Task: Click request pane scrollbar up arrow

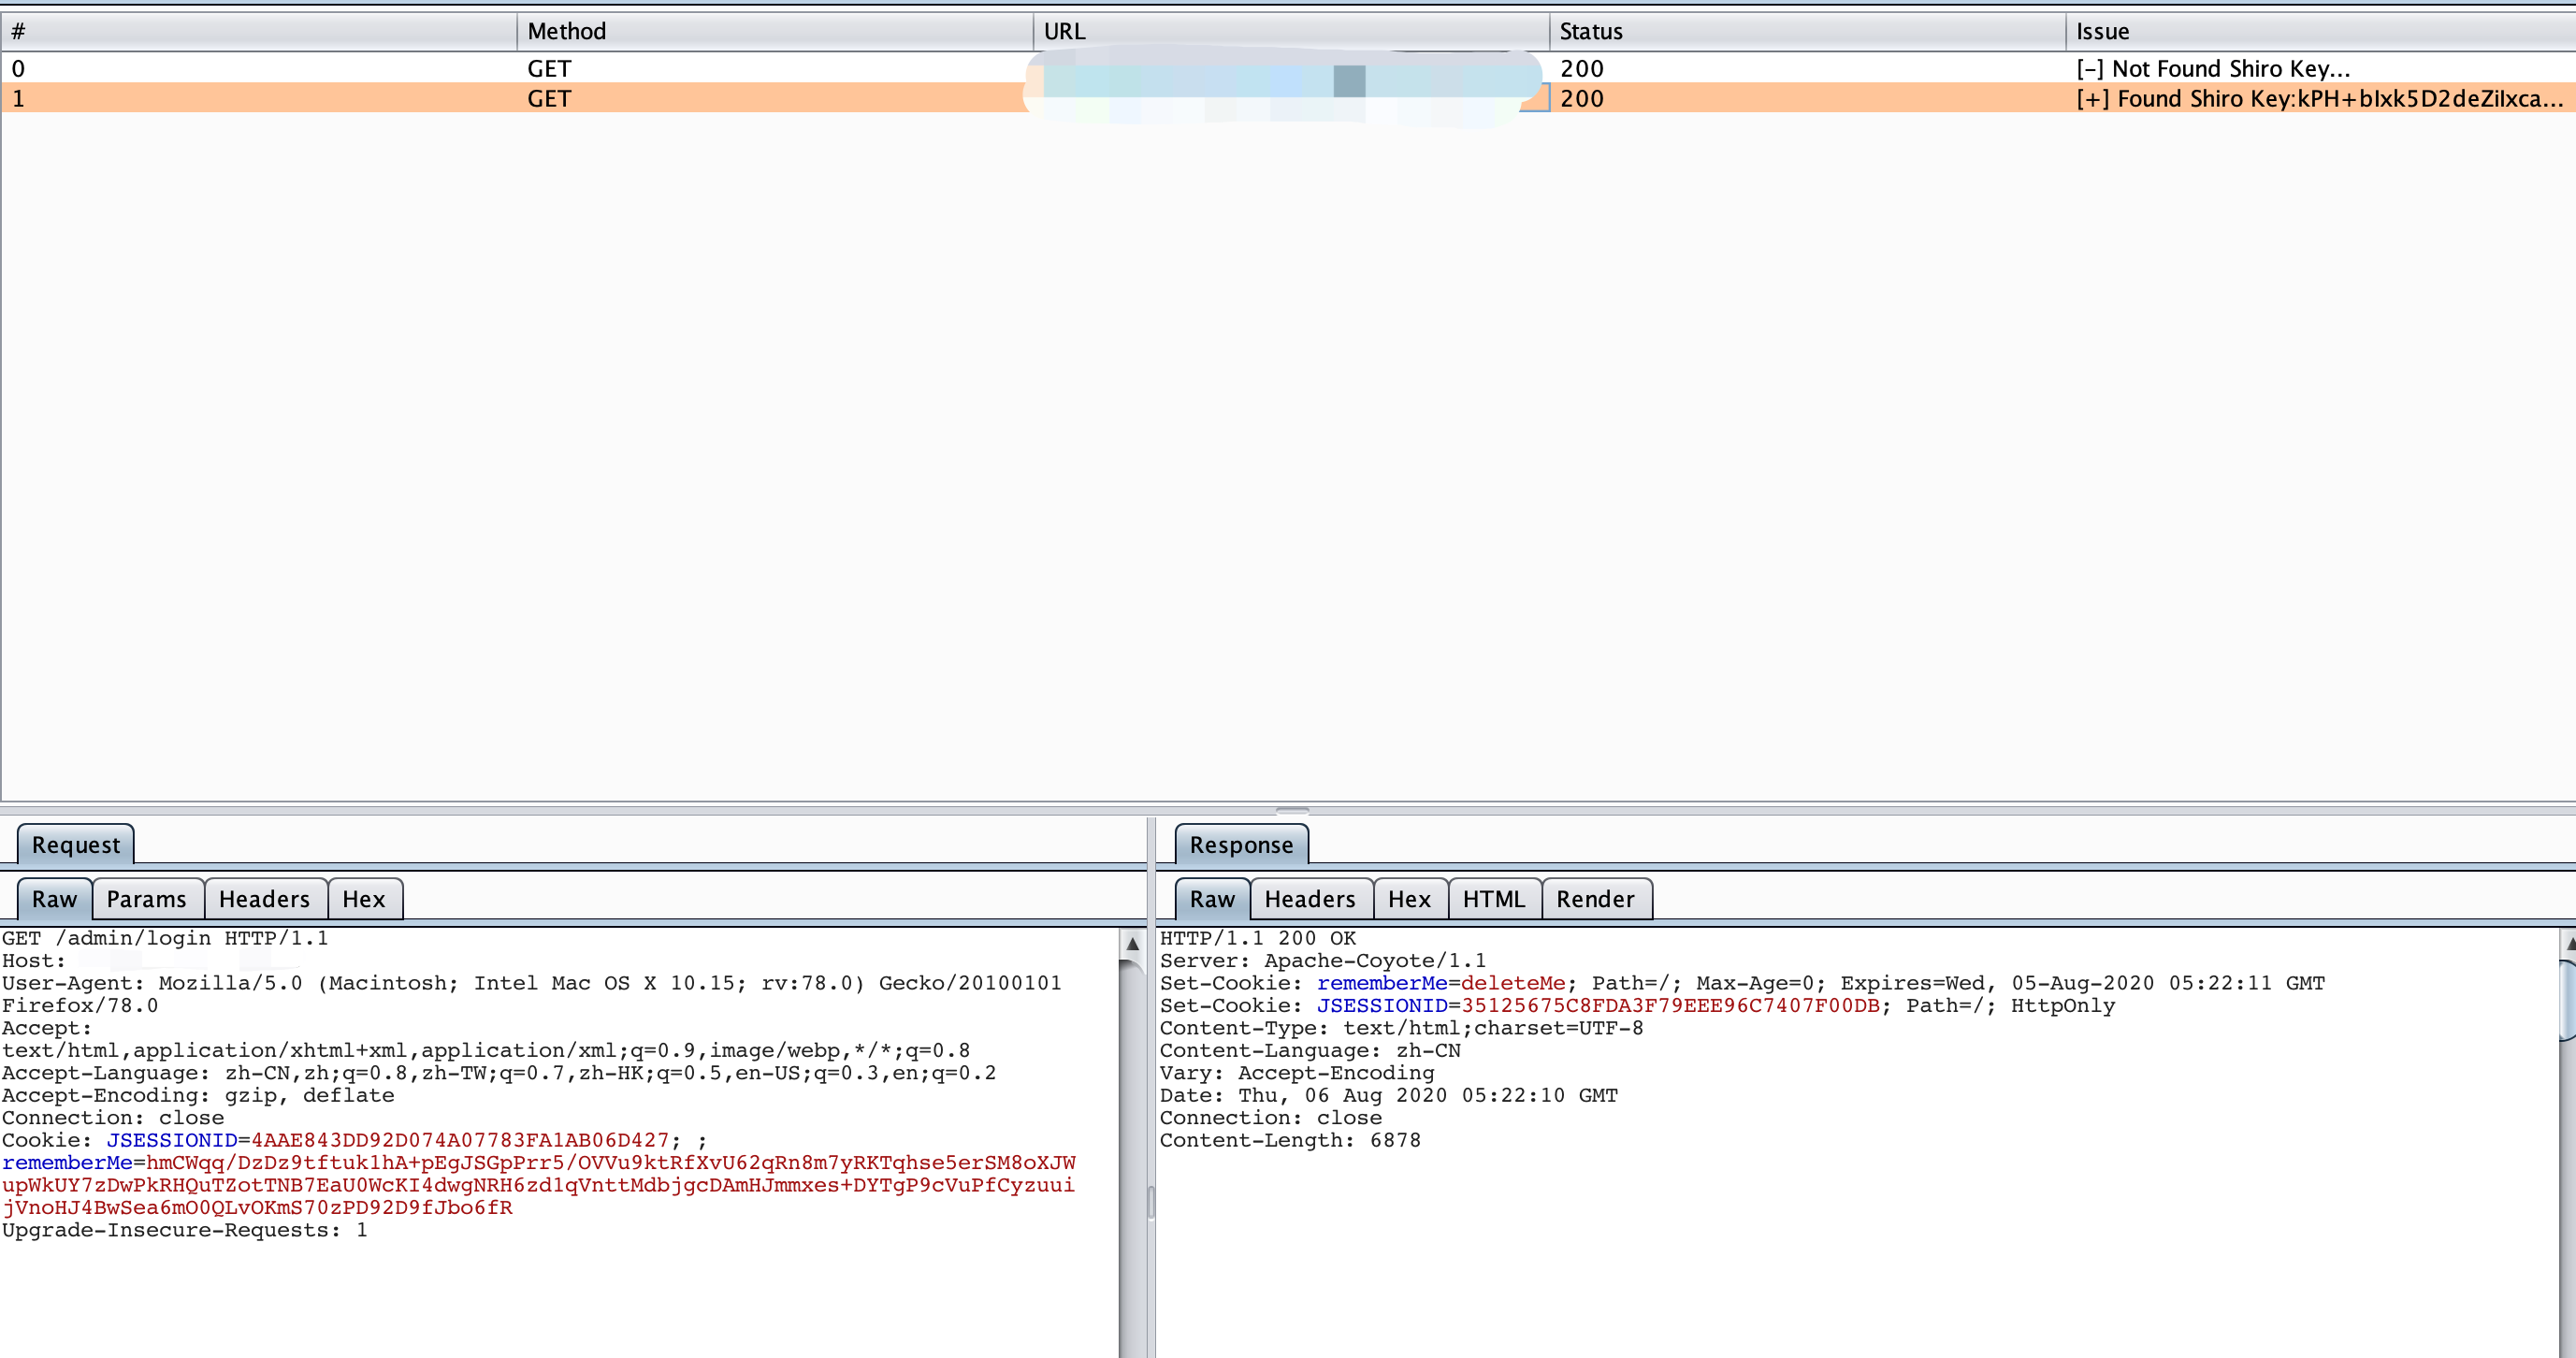Action: [1132, 943]
